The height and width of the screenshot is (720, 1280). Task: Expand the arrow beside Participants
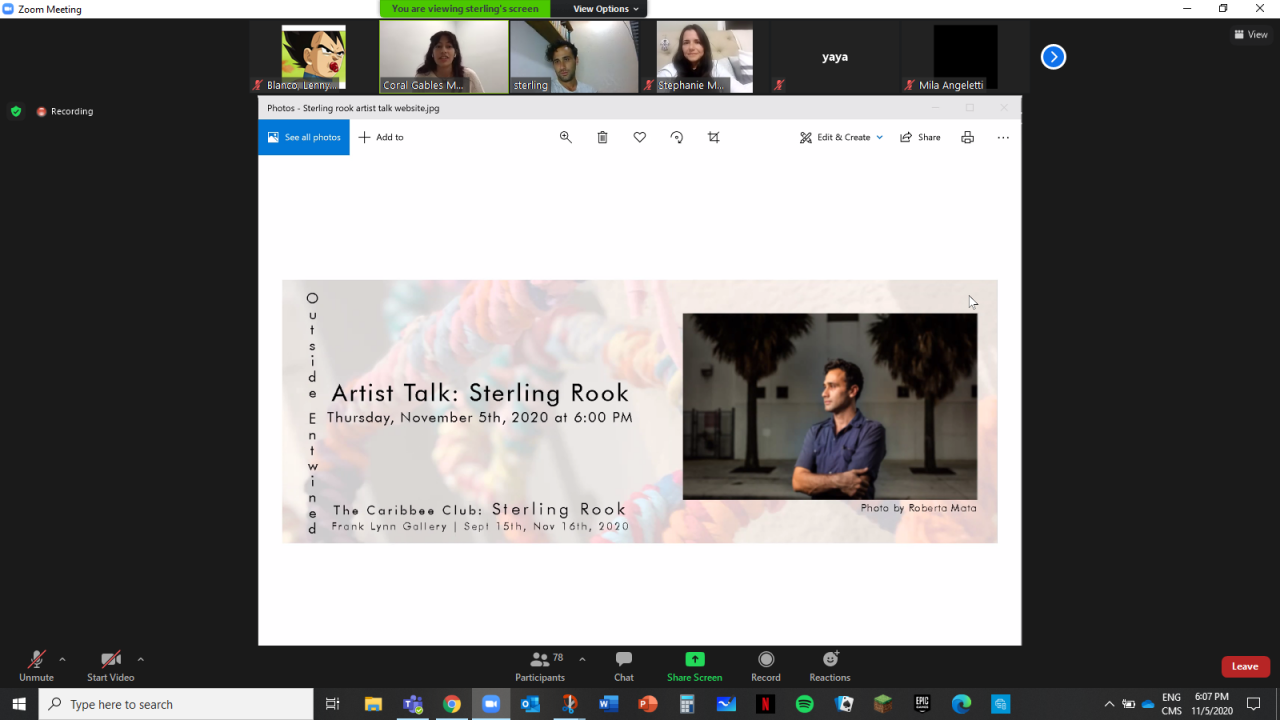pyautogui.click(x=582, y=659)
